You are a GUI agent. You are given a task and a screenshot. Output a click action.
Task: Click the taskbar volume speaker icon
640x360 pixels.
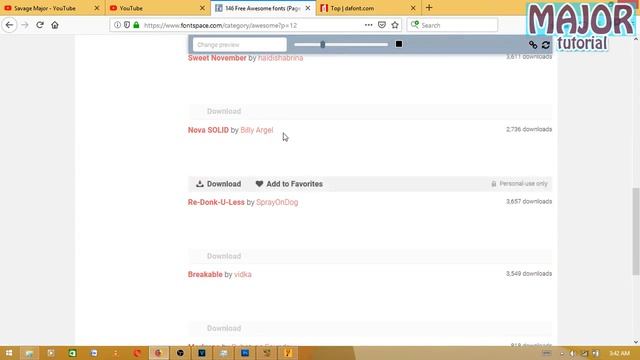click(x=572, y=353)
